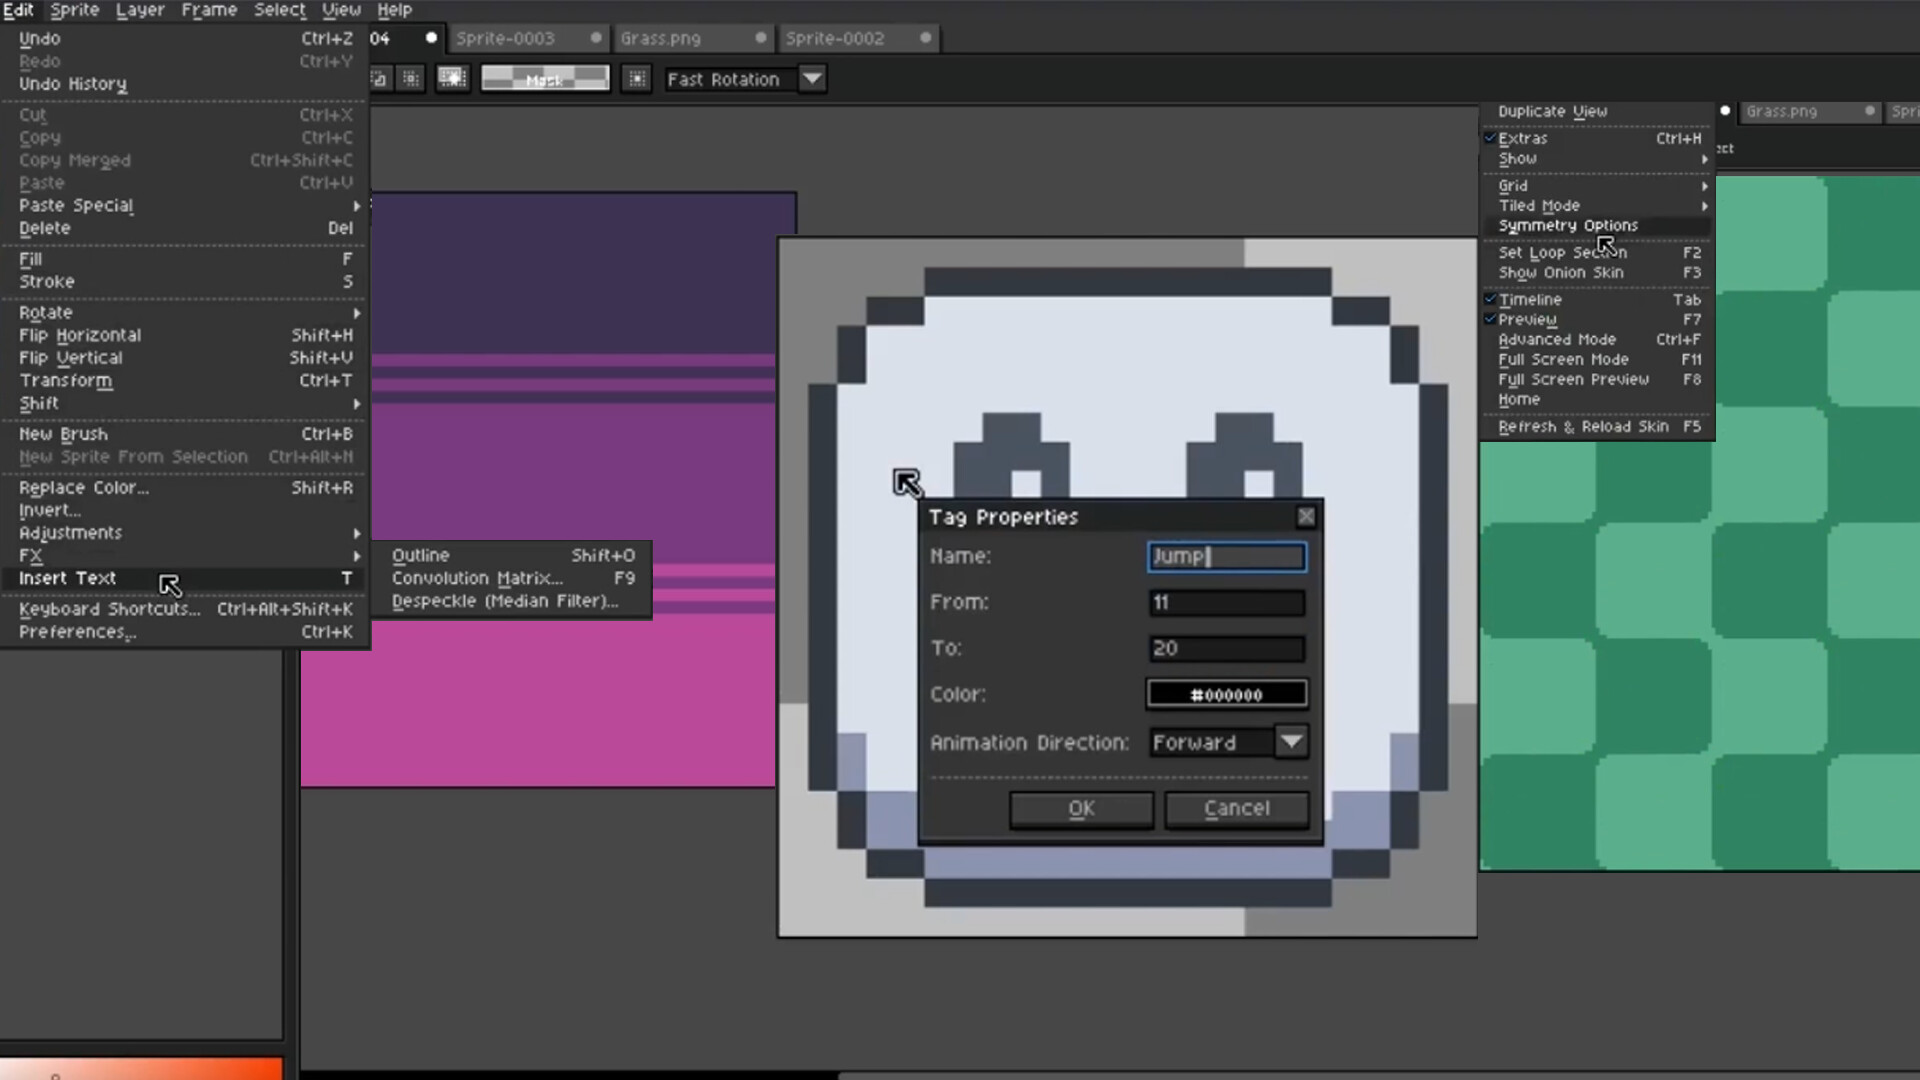This screenshot has height=1080, width=1920.
Task: Toggle the Extras option in the view menu
Action: [x=1522, y=138]
